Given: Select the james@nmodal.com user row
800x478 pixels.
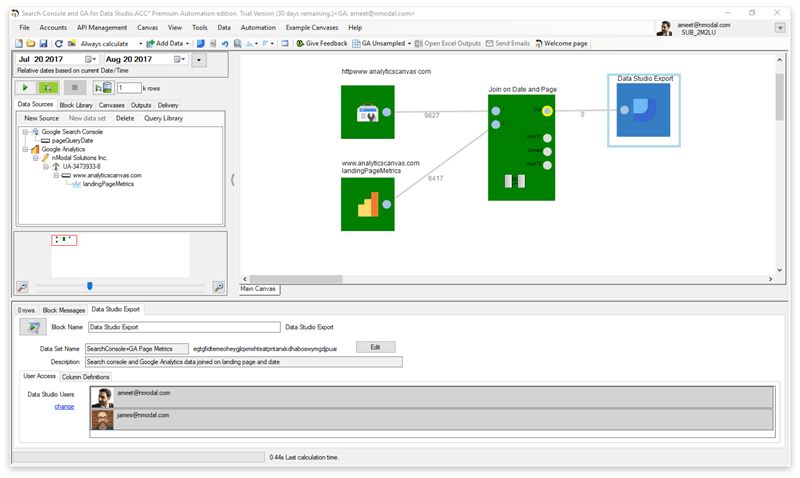Looking at the screenshot, I should (x=432, y=419).
